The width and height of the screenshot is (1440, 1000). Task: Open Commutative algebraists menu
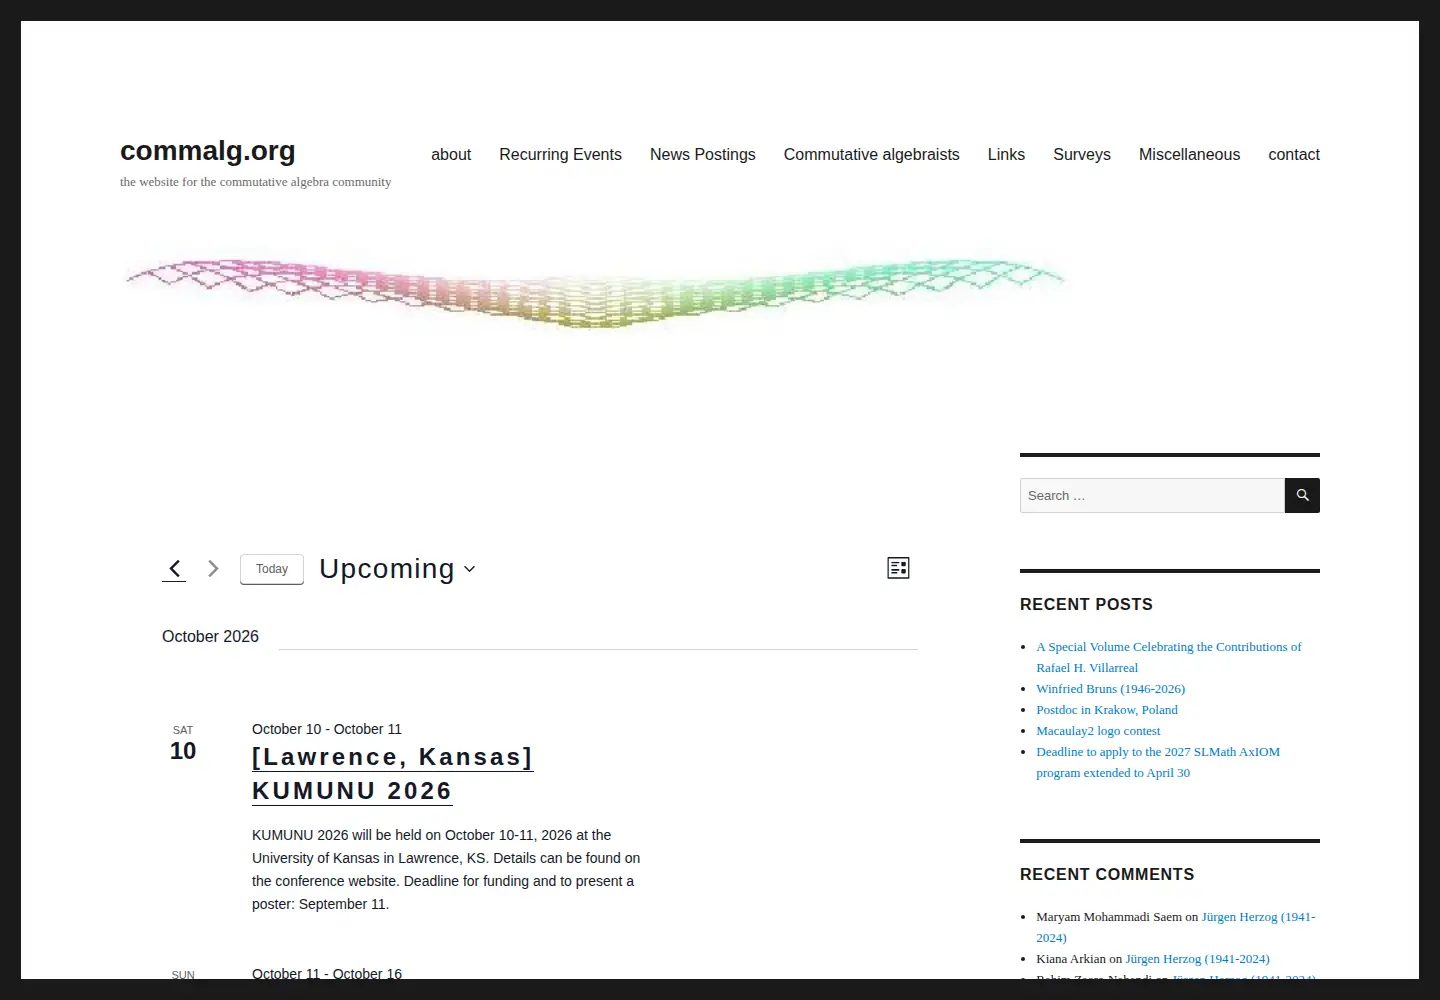pos(871,154)
